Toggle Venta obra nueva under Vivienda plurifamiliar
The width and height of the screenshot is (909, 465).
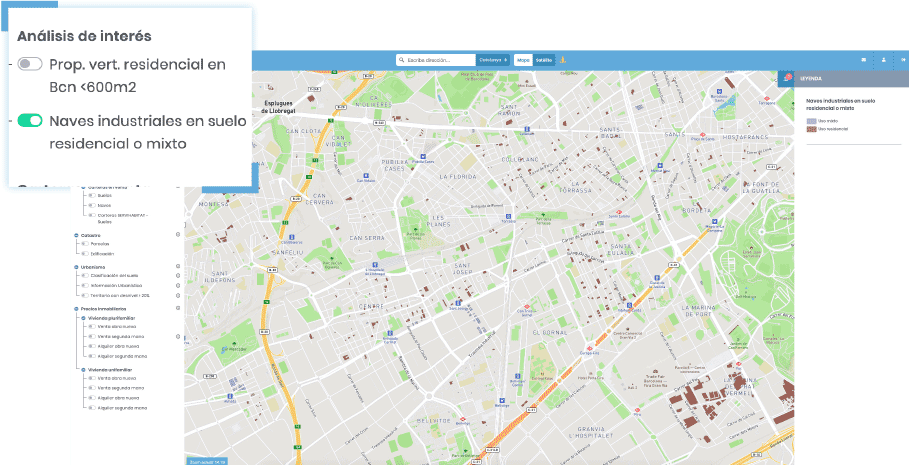[92, 327]
